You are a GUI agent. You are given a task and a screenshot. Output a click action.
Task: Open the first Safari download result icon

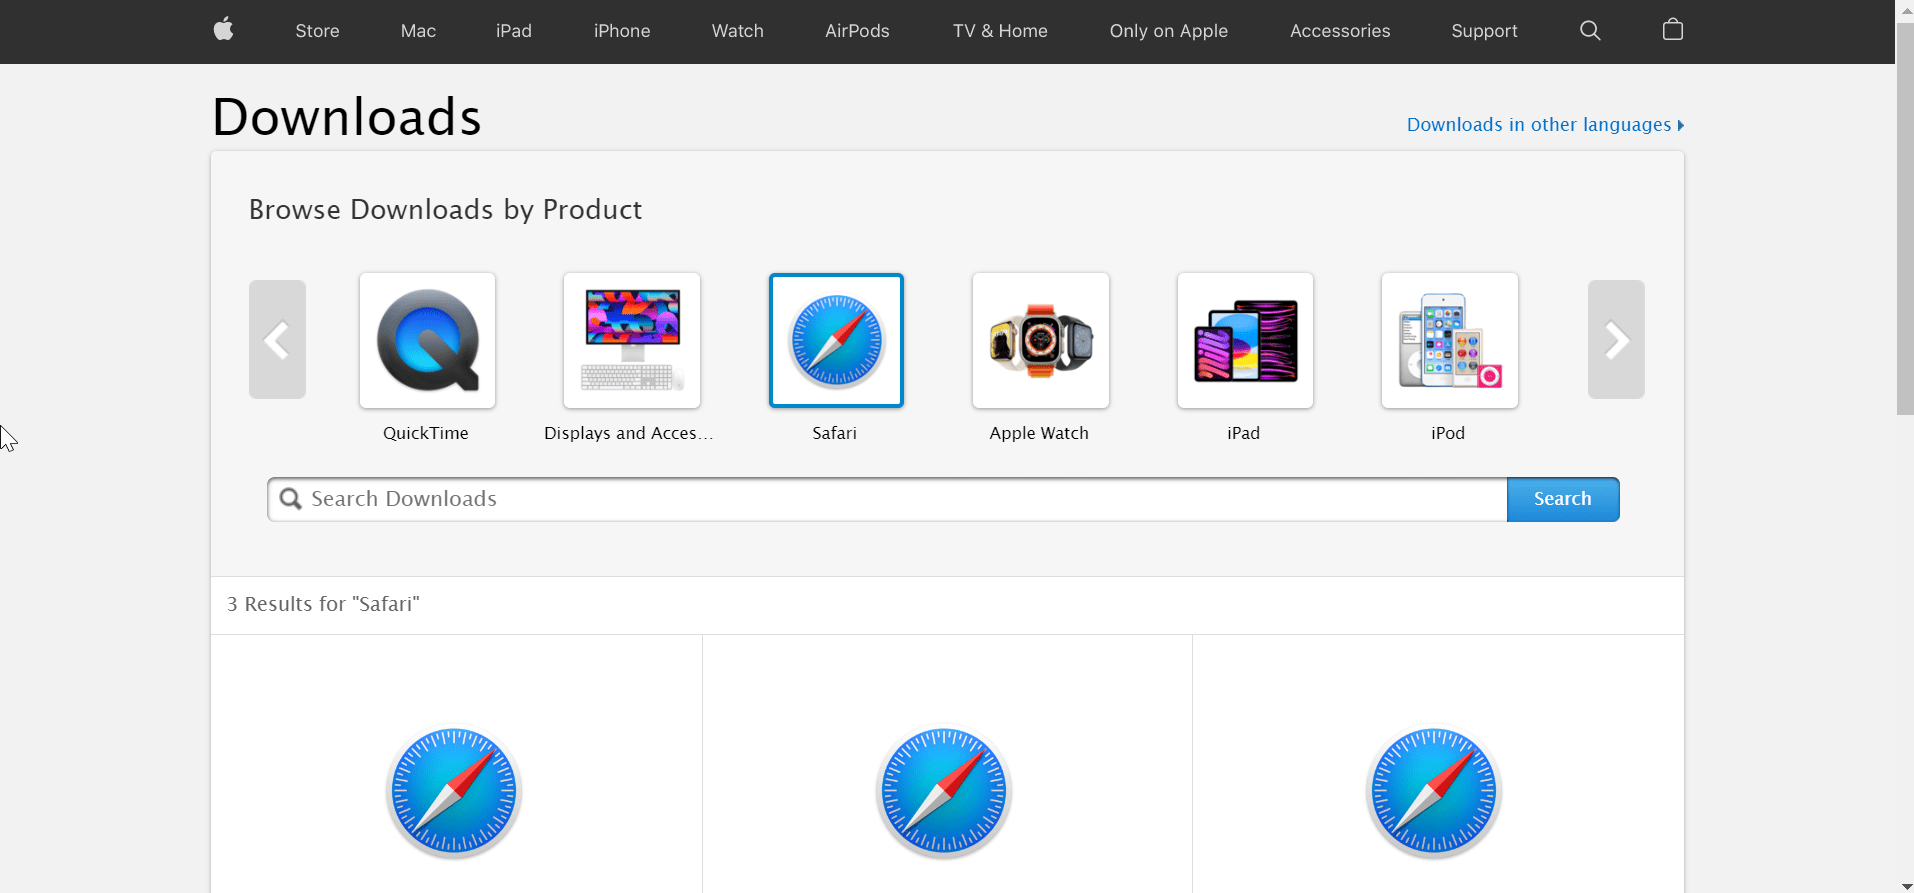[x=454, y=791]
